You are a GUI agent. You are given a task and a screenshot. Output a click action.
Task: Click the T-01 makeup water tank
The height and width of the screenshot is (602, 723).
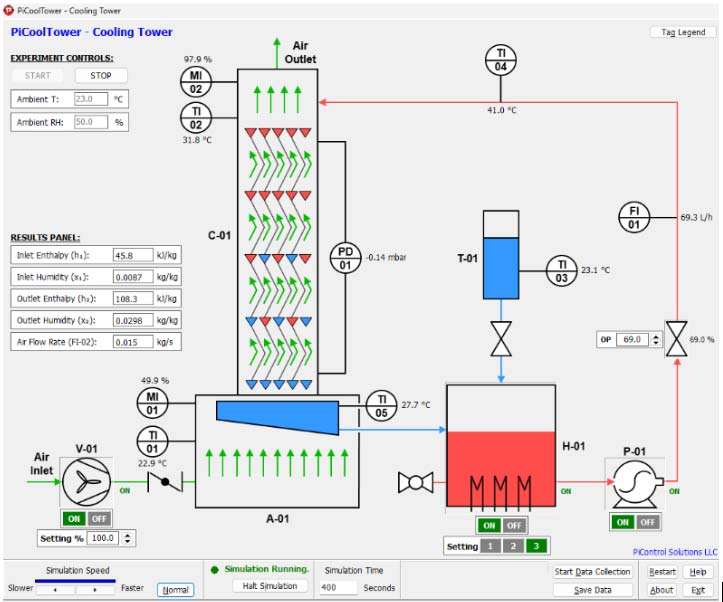click(x=501, y=255)
